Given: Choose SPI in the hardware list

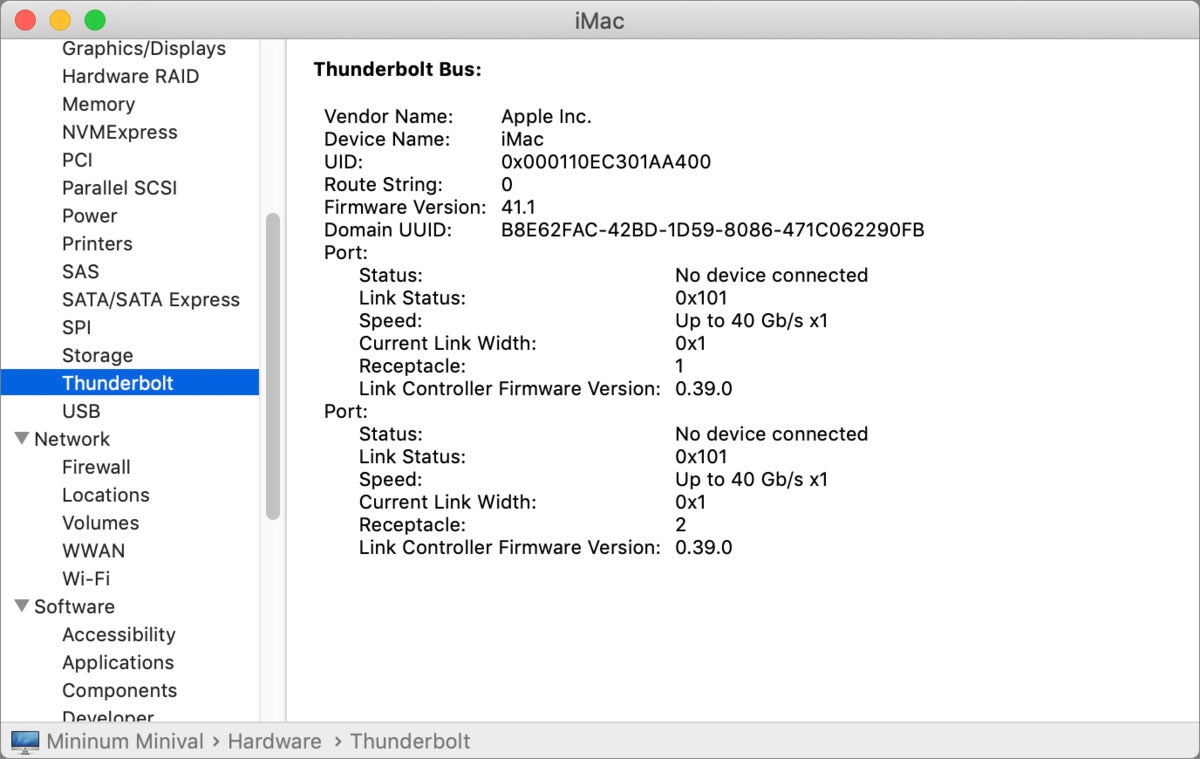Looking at the screenshot, I should pos(76,328).
